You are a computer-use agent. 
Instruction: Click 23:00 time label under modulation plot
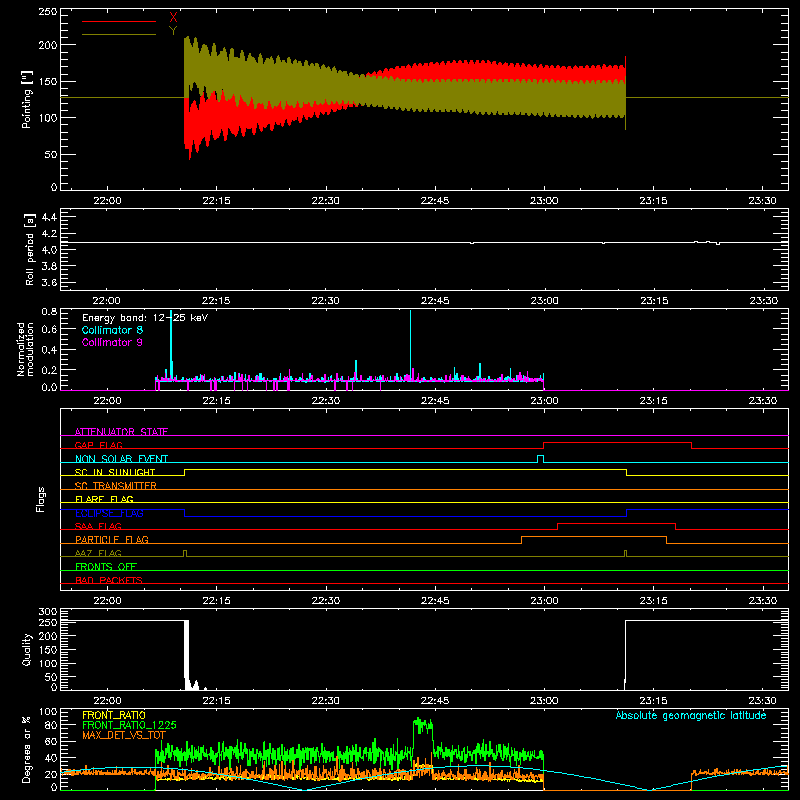(544, 401)
